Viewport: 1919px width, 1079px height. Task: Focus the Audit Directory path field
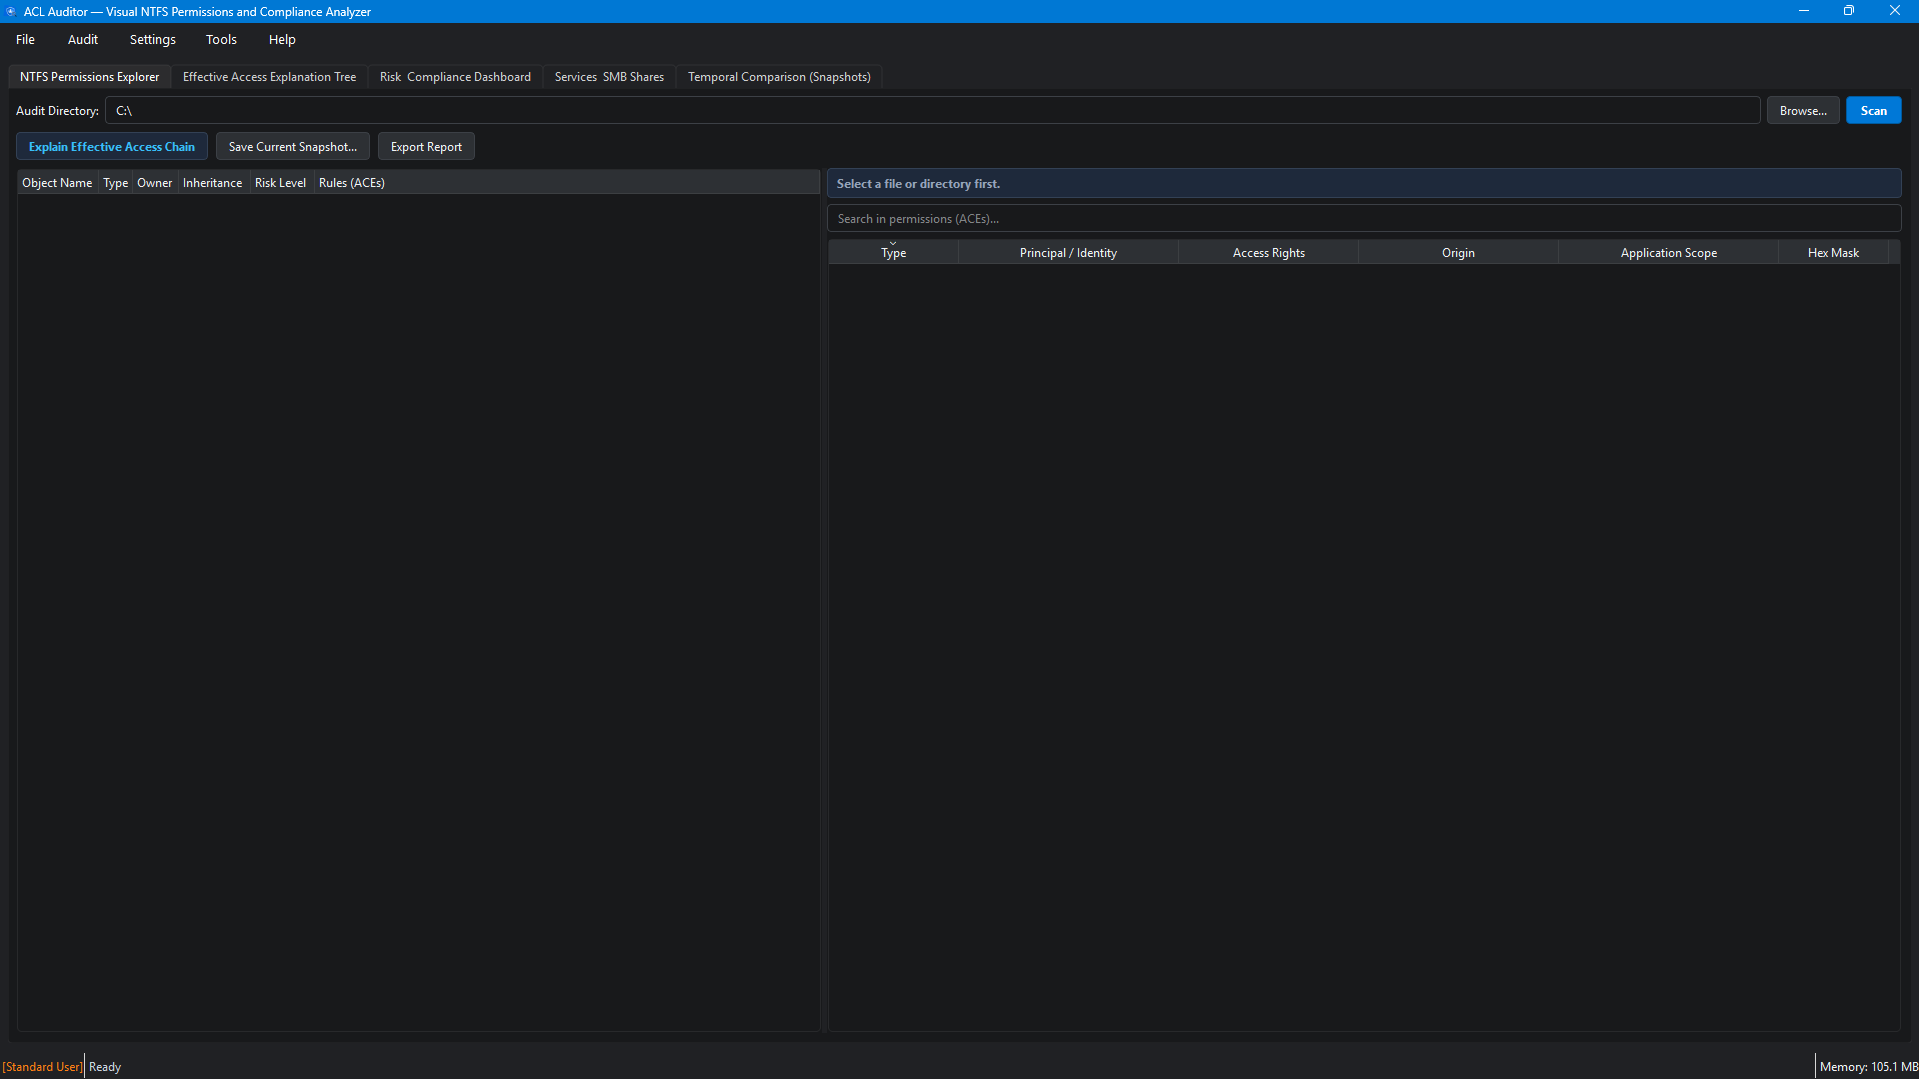pyautogui.click(x=932, y=111)
